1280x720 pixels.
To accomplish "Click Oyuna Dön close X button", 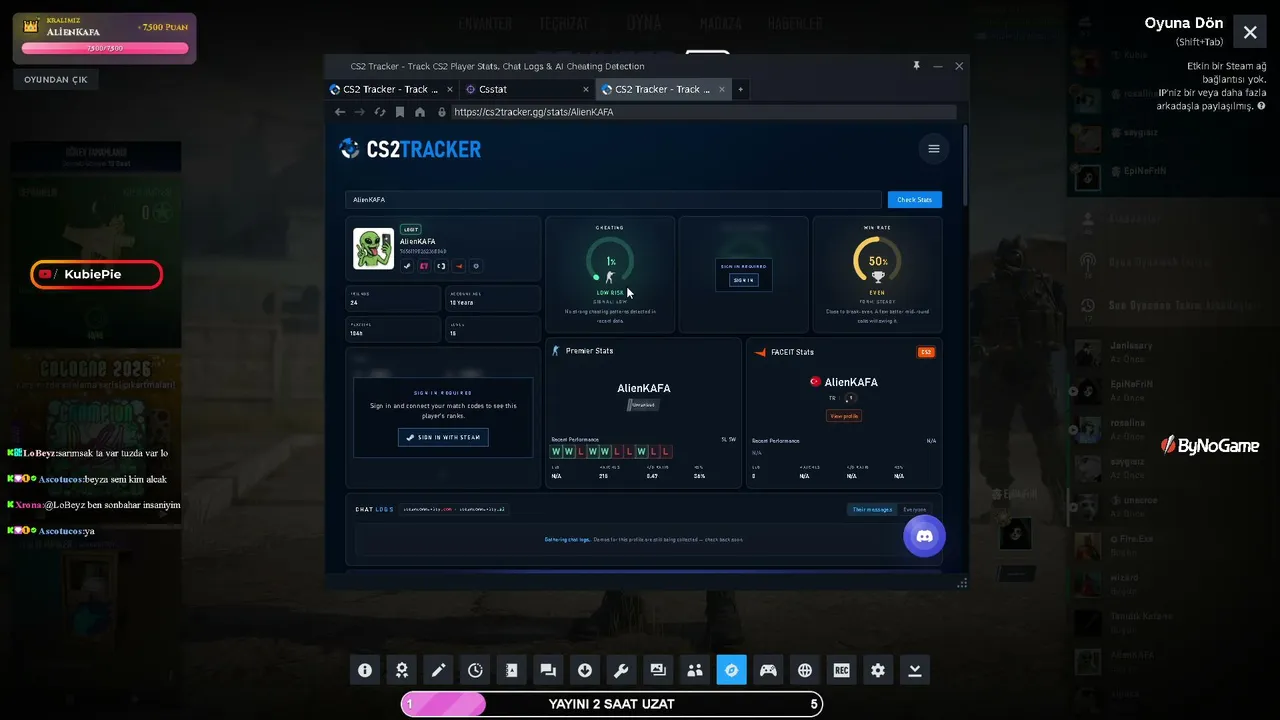I will 1250,33.
